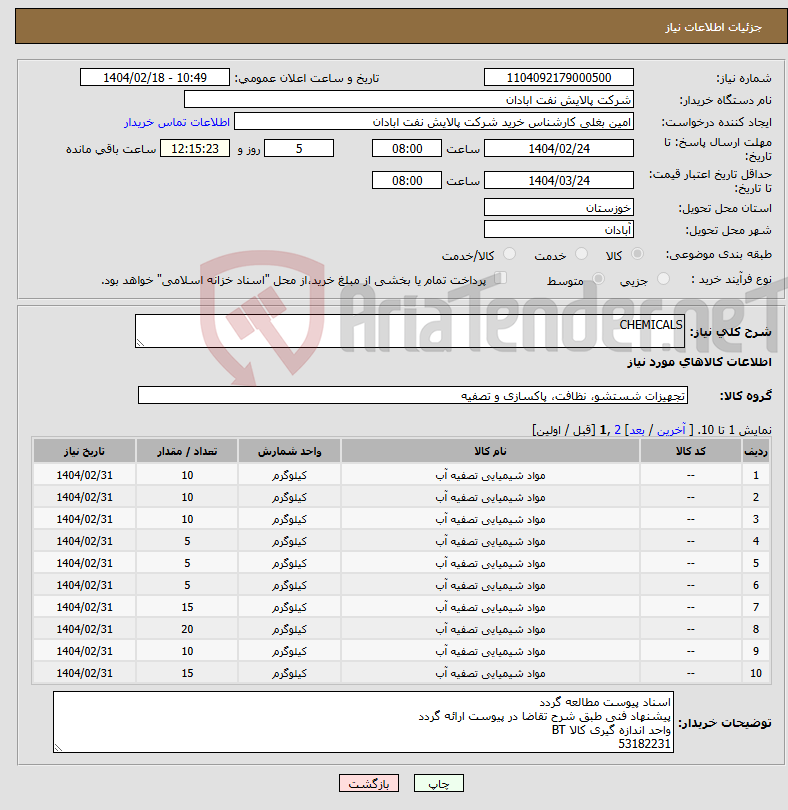Click the ردیف column header
This screenshot has width=788, height=810.
tap(756, 451)
